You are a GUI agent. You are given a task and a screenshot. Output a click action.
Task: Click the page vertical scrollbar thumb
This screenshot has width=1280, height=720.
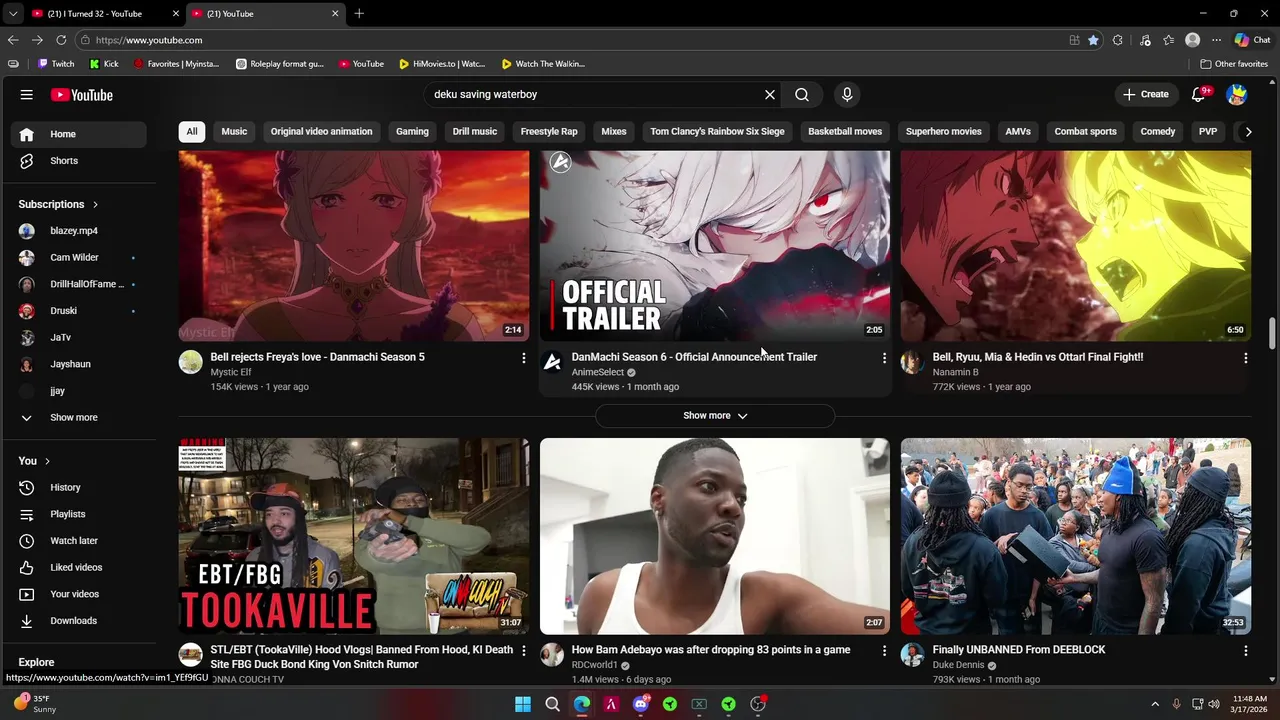click(x=1272, y=334)
